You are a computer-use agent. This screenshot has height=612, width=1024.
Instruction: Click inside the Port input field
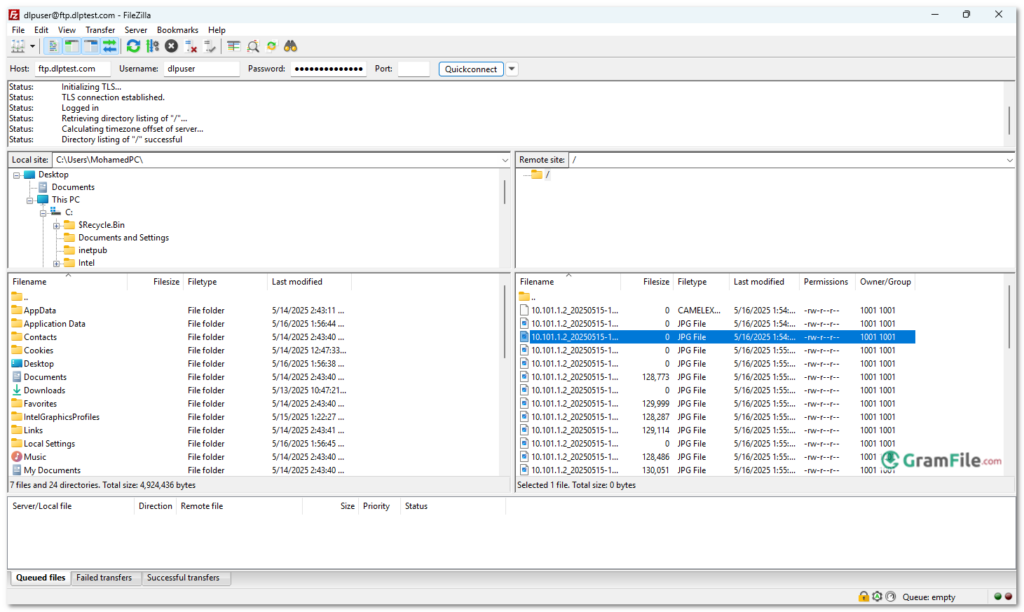tap(416, 68)
